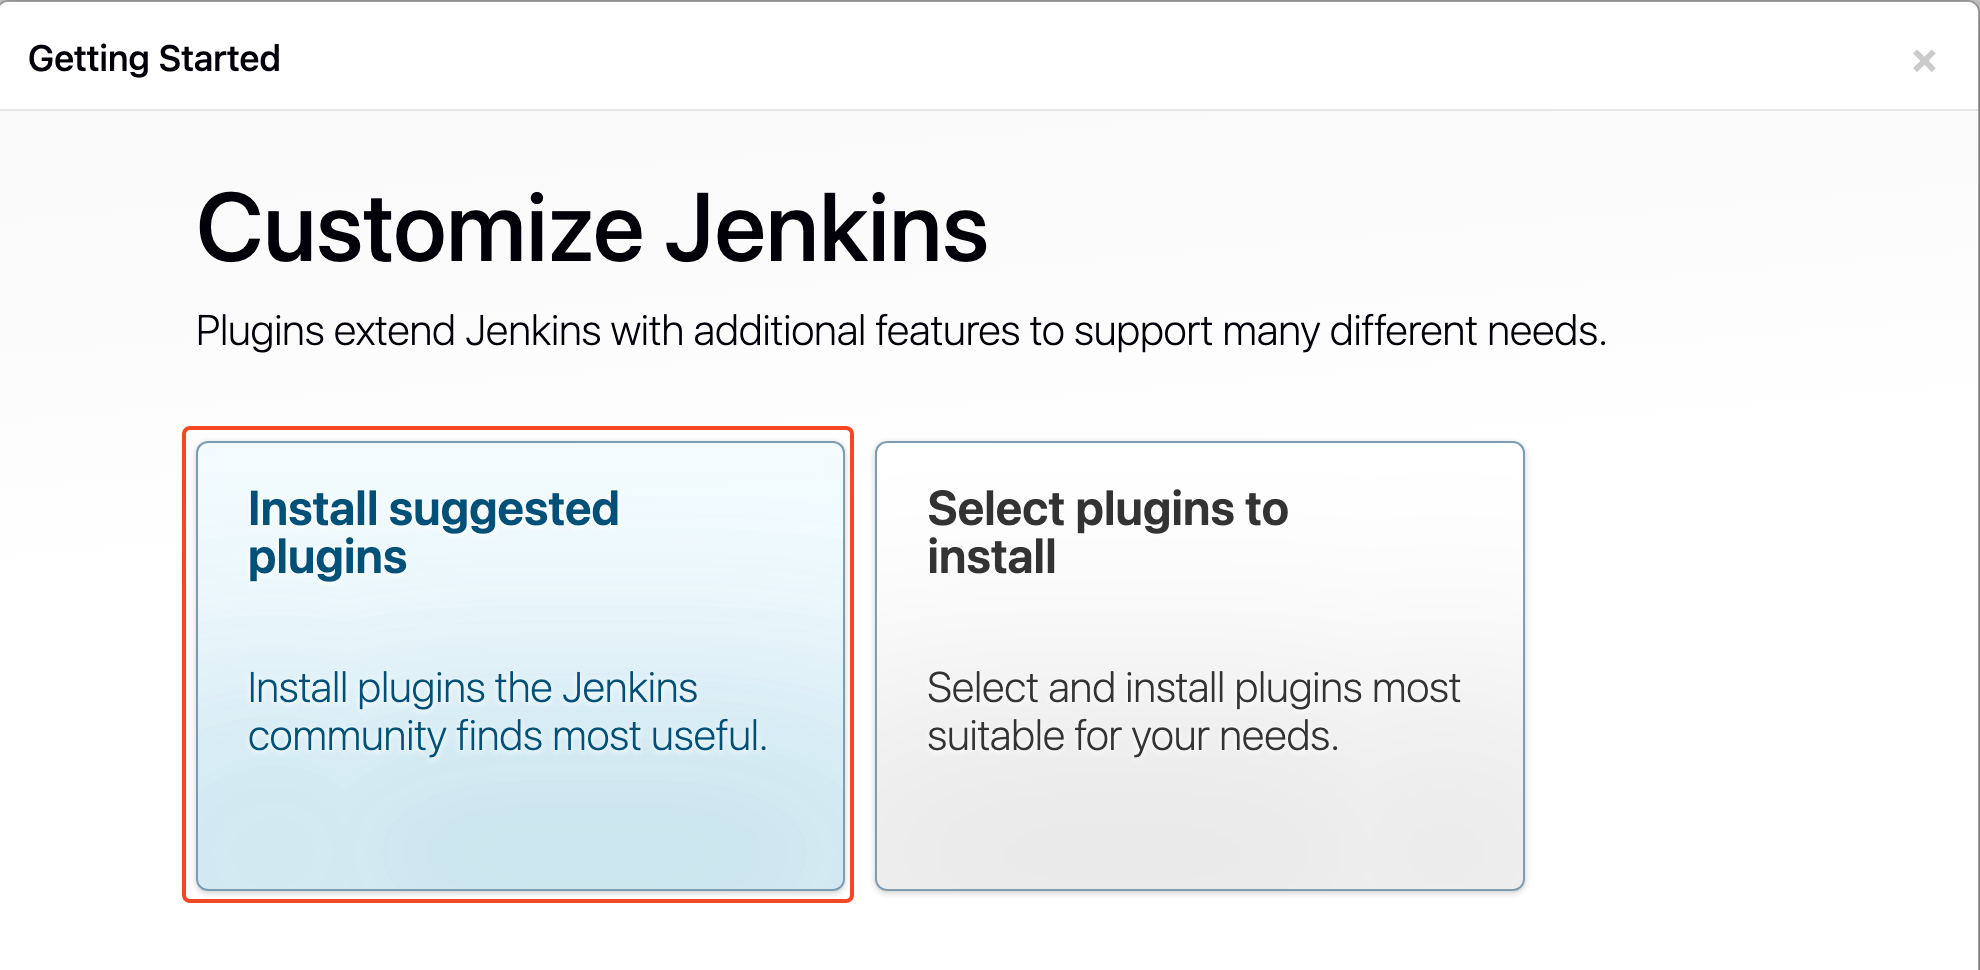Click 'Plugins extend Jenkins with additional features' text
The image size is (1980, 970).
(901, 331)
